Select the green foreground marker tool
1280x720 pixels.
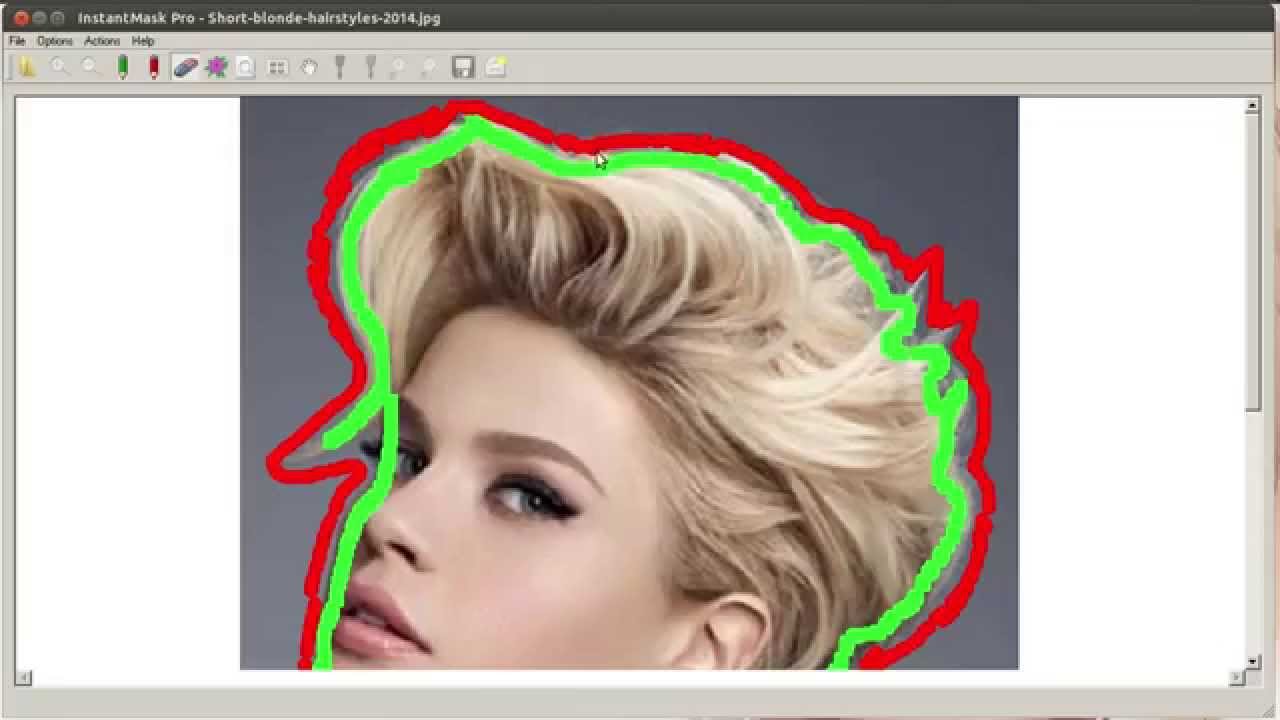tap(123, 67)
